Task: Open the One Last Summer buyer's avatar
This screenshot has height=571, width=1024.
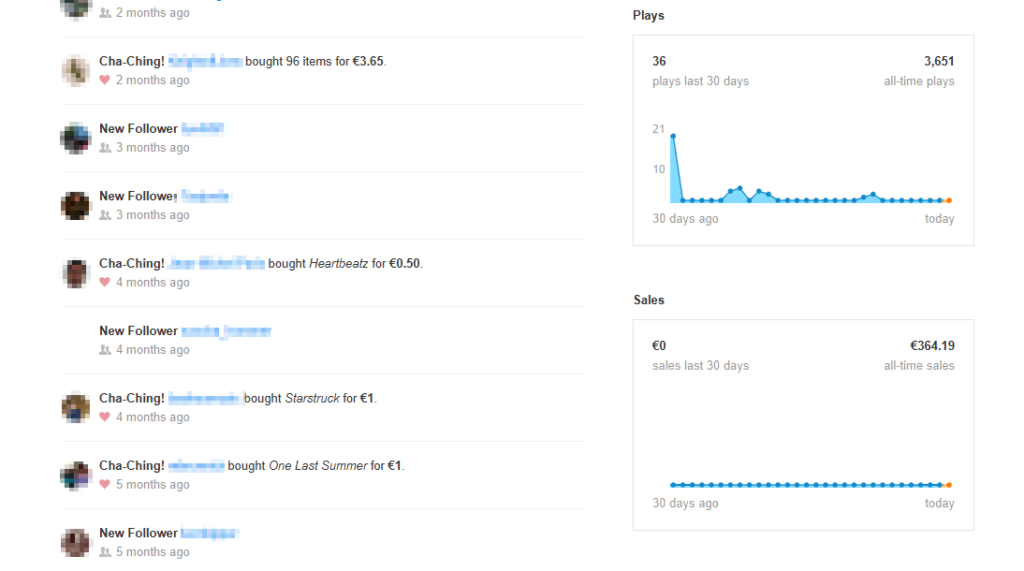Action: pyautogui.click(x=76, y=475)
